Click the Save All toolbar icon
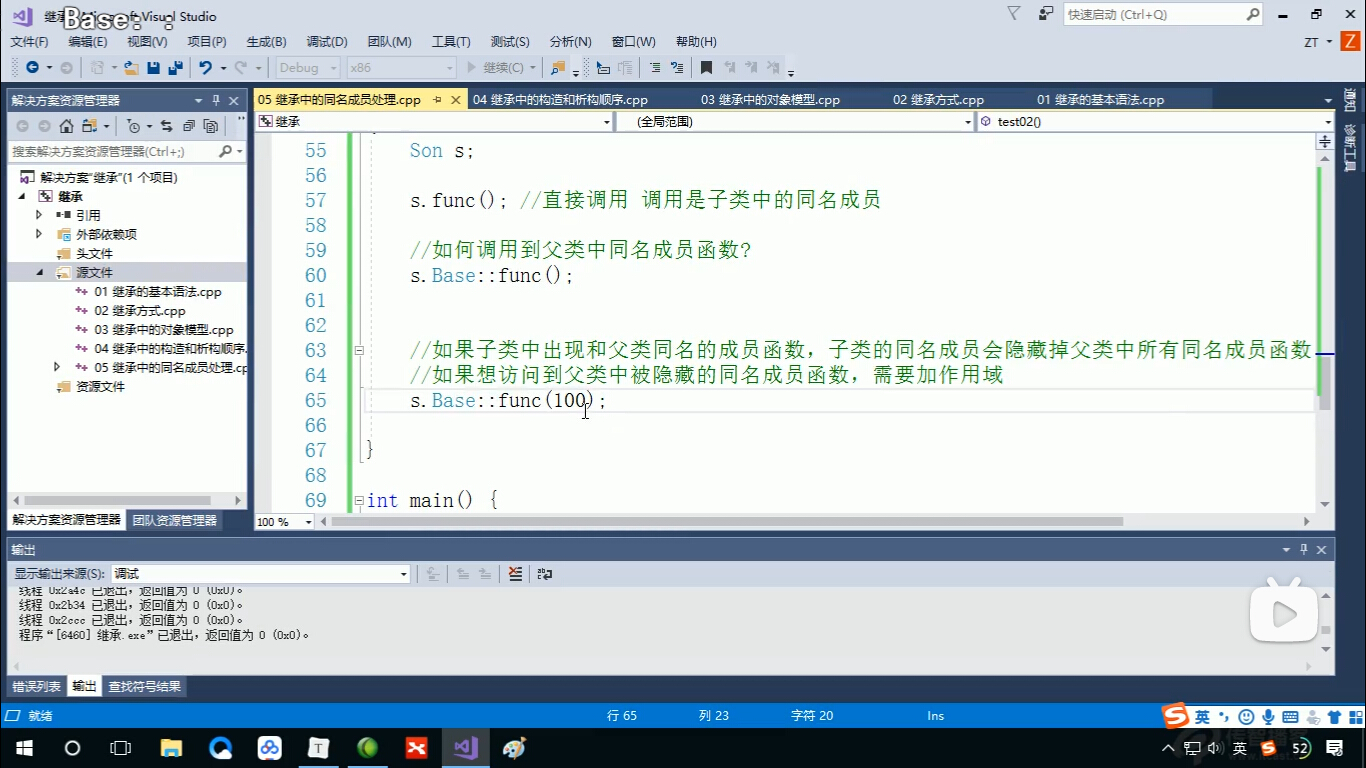1366x768 pixels. (175, 68)
